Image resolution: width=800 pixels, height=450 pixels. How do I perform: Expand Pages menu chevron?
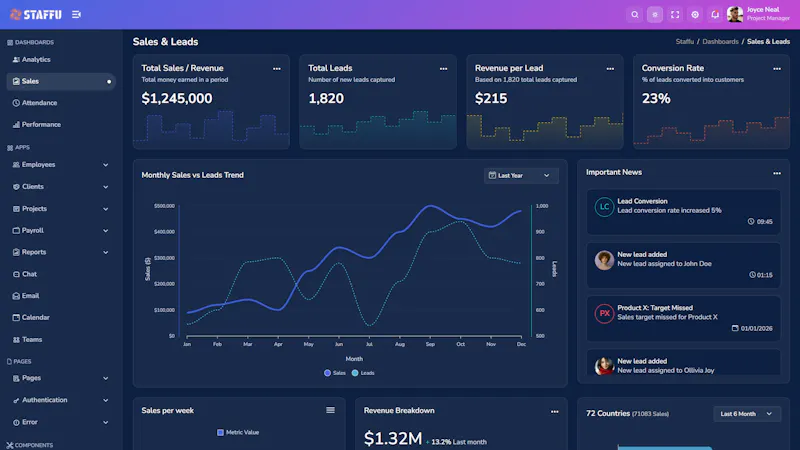(106, 378)
